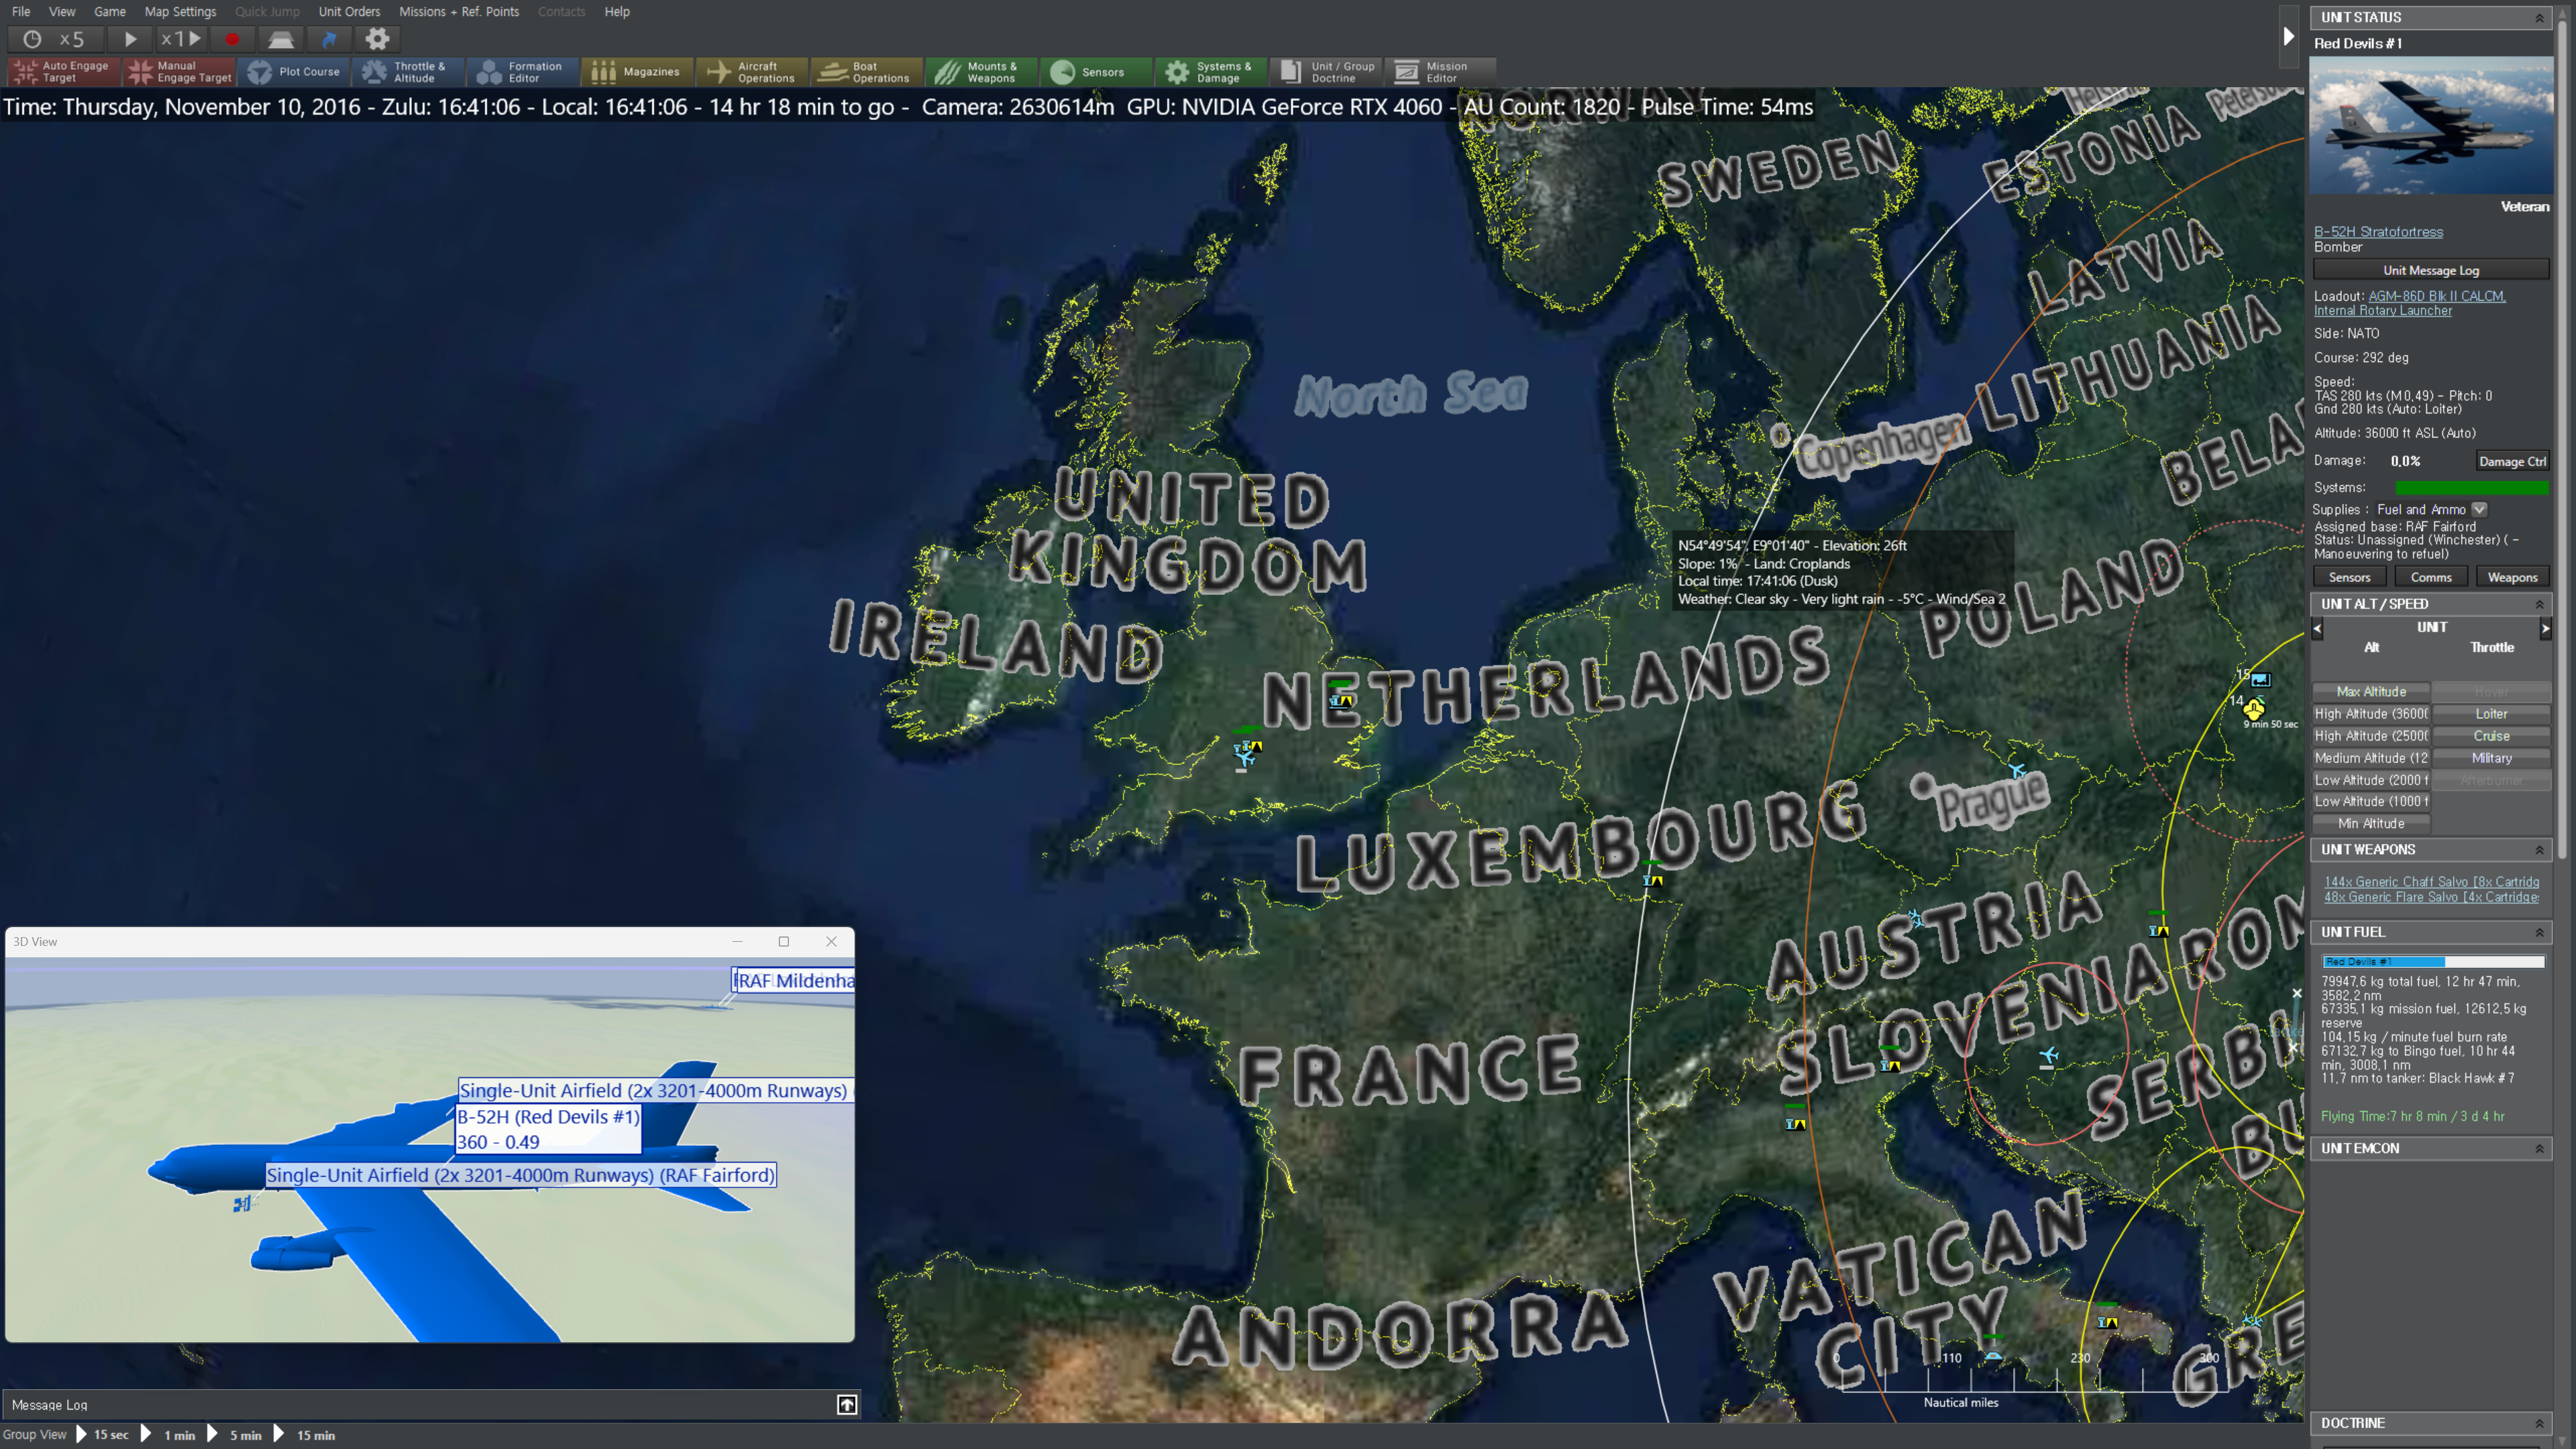Open the Game menu
This screenshot has height=1449, width=2576.
tap(110, 12)
